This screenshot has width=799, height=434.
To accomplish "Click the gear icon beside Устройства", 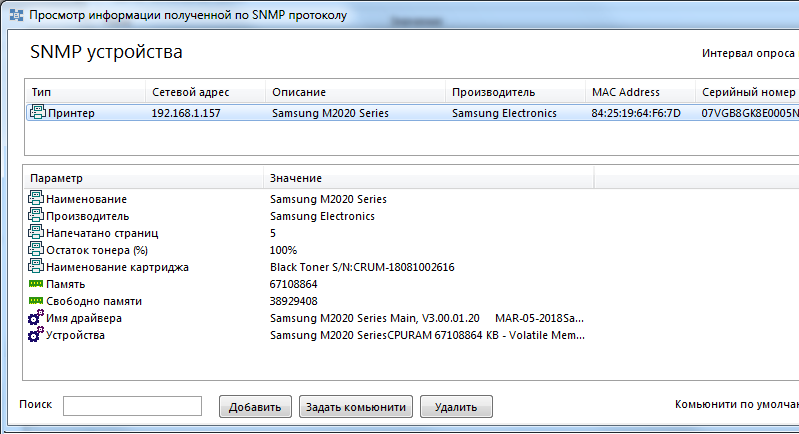I will 36,335.
